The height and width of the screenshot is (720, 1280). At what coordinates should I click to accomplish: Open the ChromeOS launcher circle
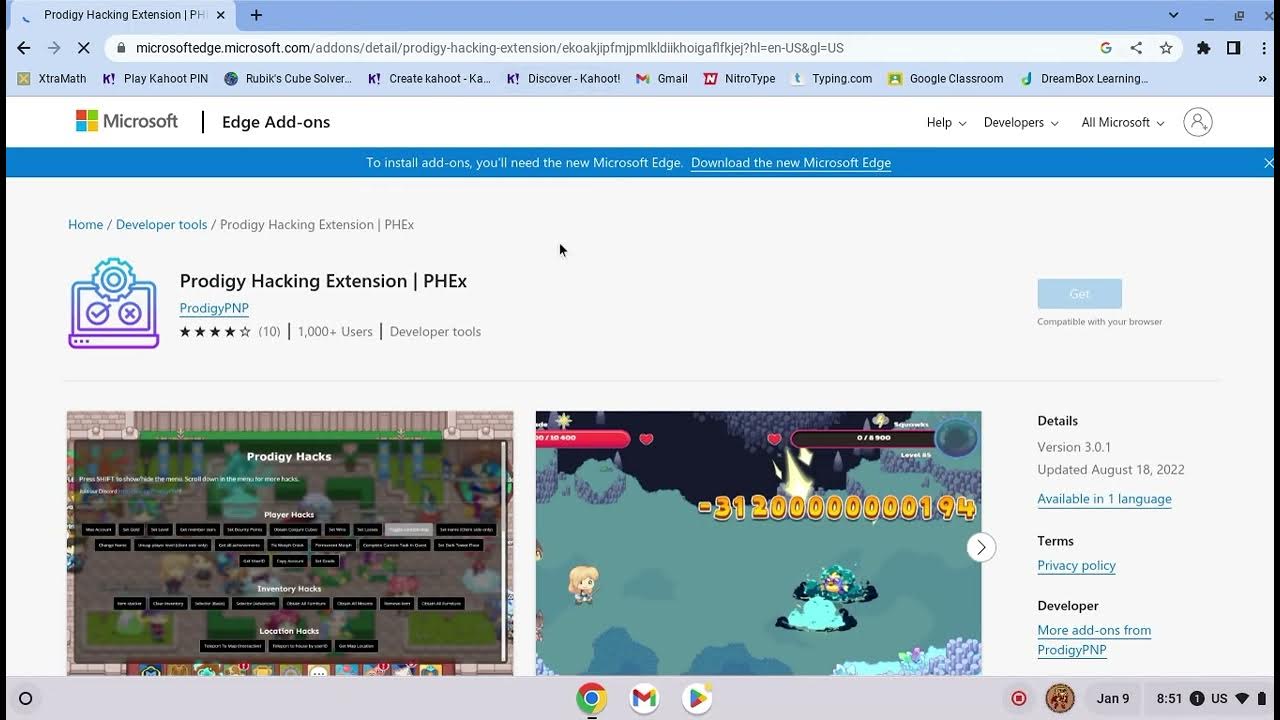(x=26, y=699)
